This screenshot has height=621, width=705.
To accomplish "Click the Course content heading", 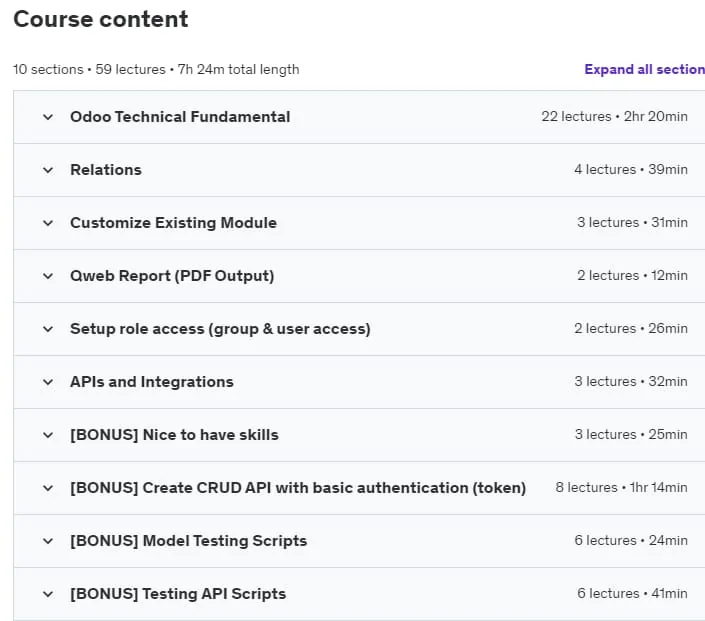I will tap(101, 19).
